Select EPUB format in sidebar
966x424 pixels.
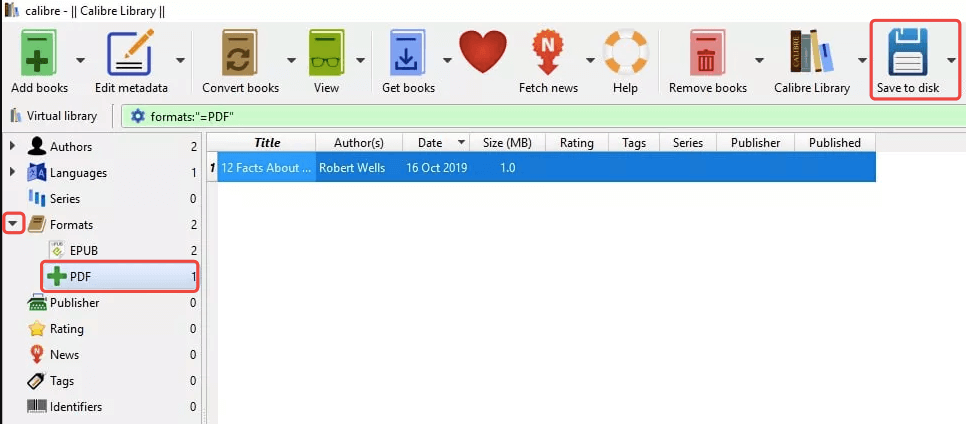(84, 250)
